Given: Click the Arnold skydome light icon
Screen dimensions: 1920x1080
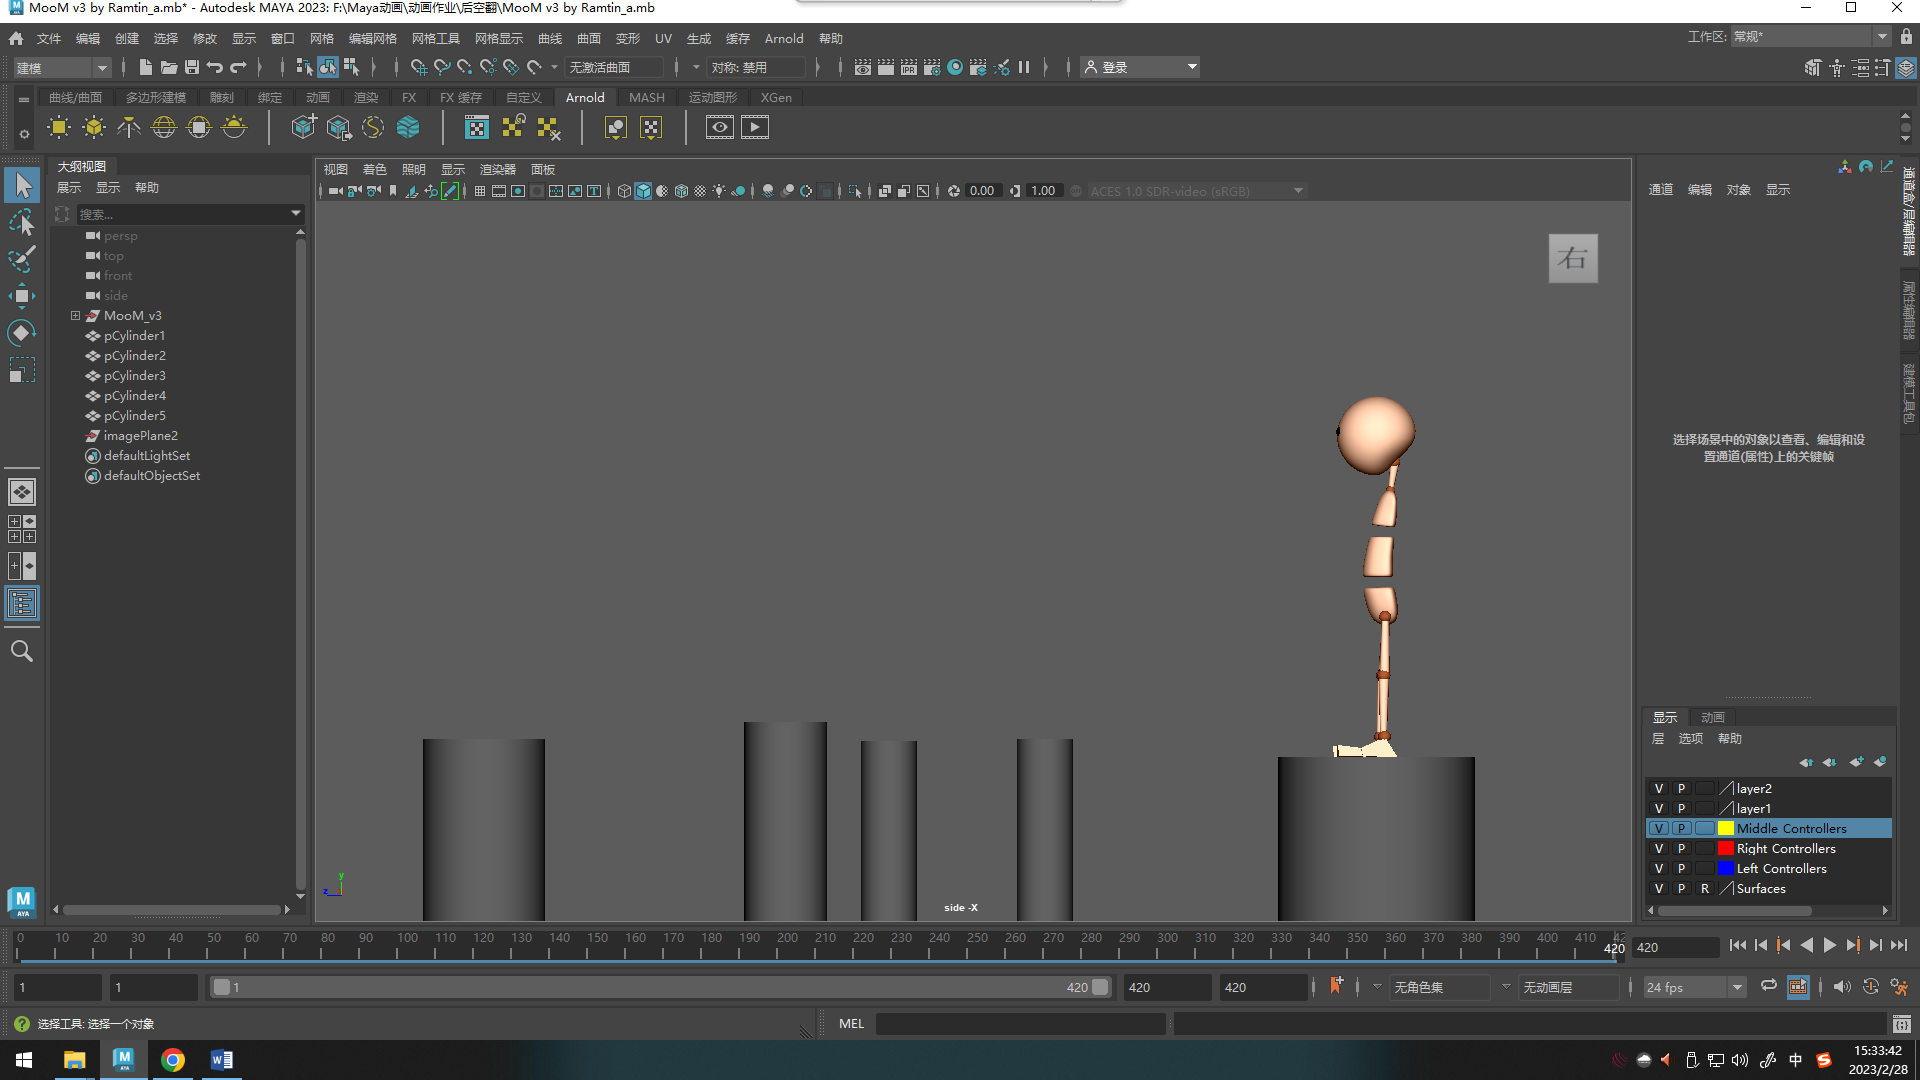Looking at the screenshot, I should (x=163, y=128).
